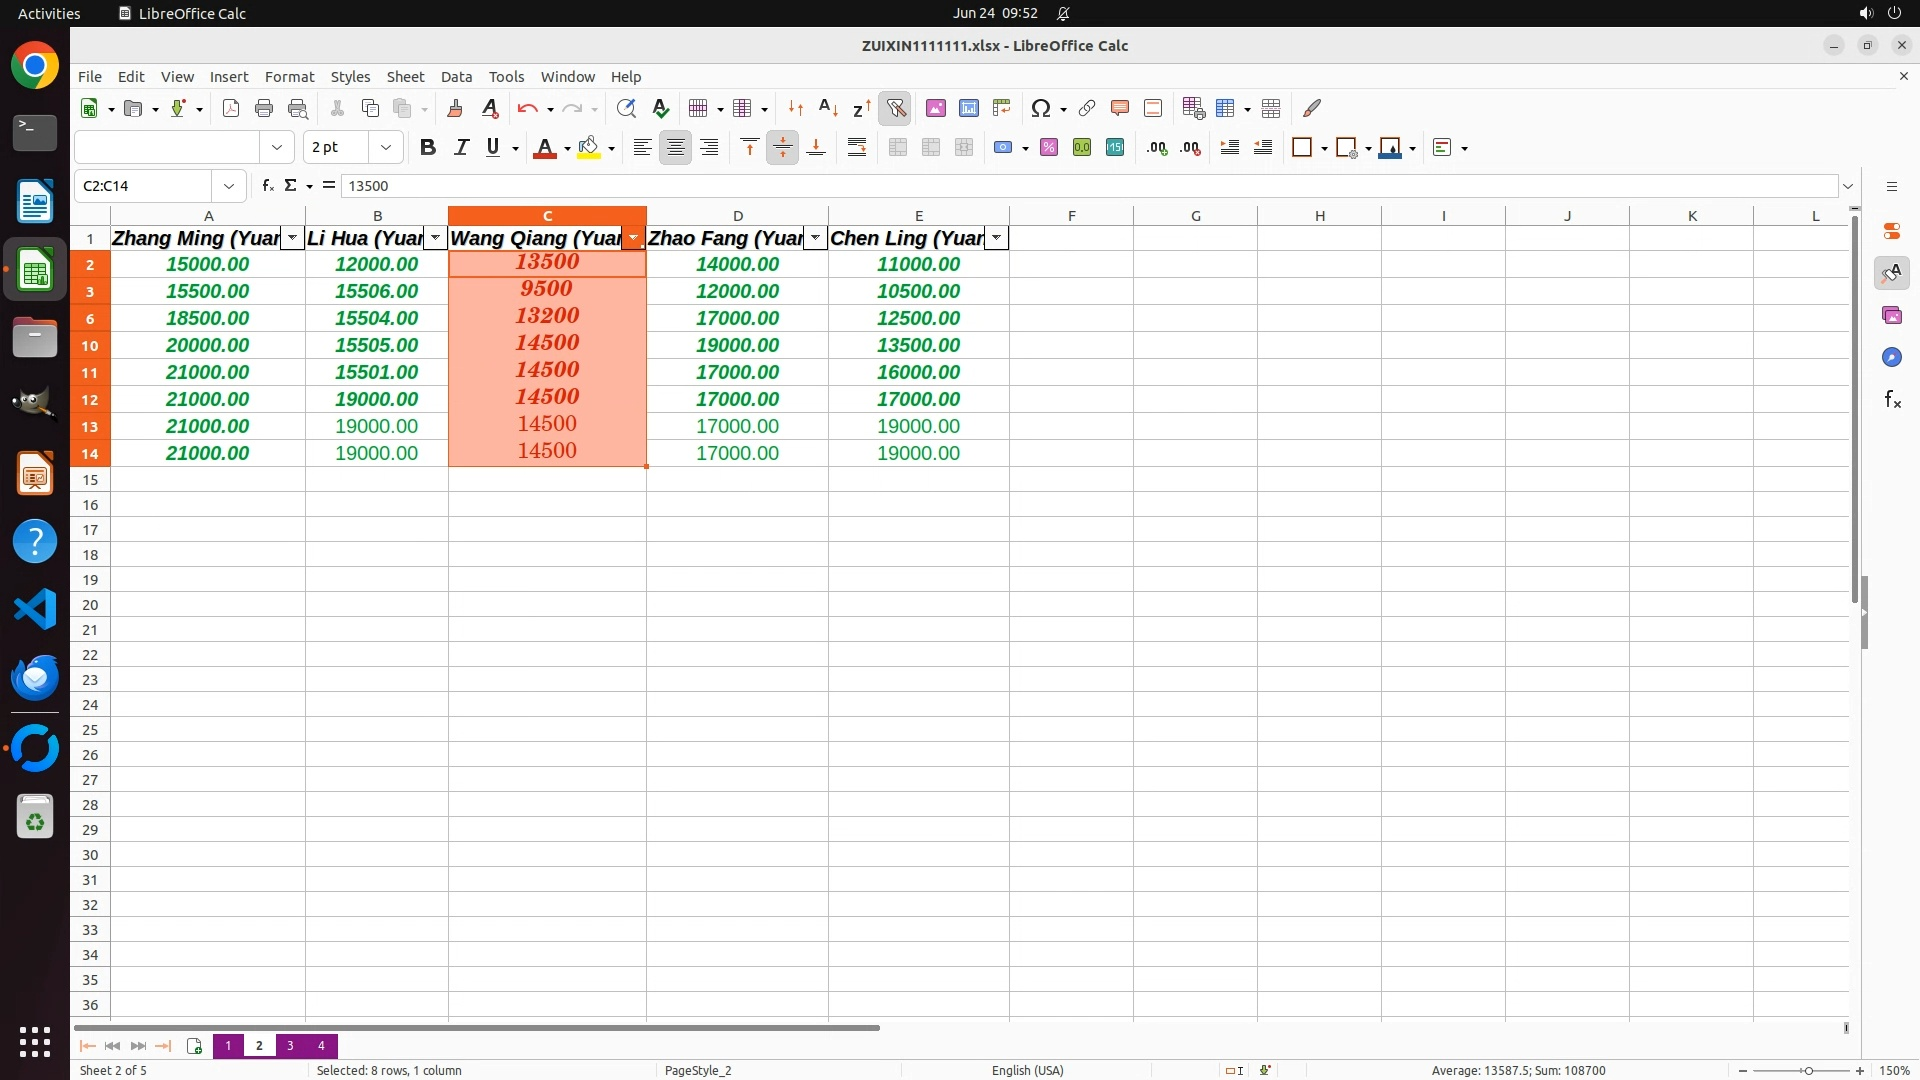
Task: Click the Sum sigma icon
Action: 290,186
